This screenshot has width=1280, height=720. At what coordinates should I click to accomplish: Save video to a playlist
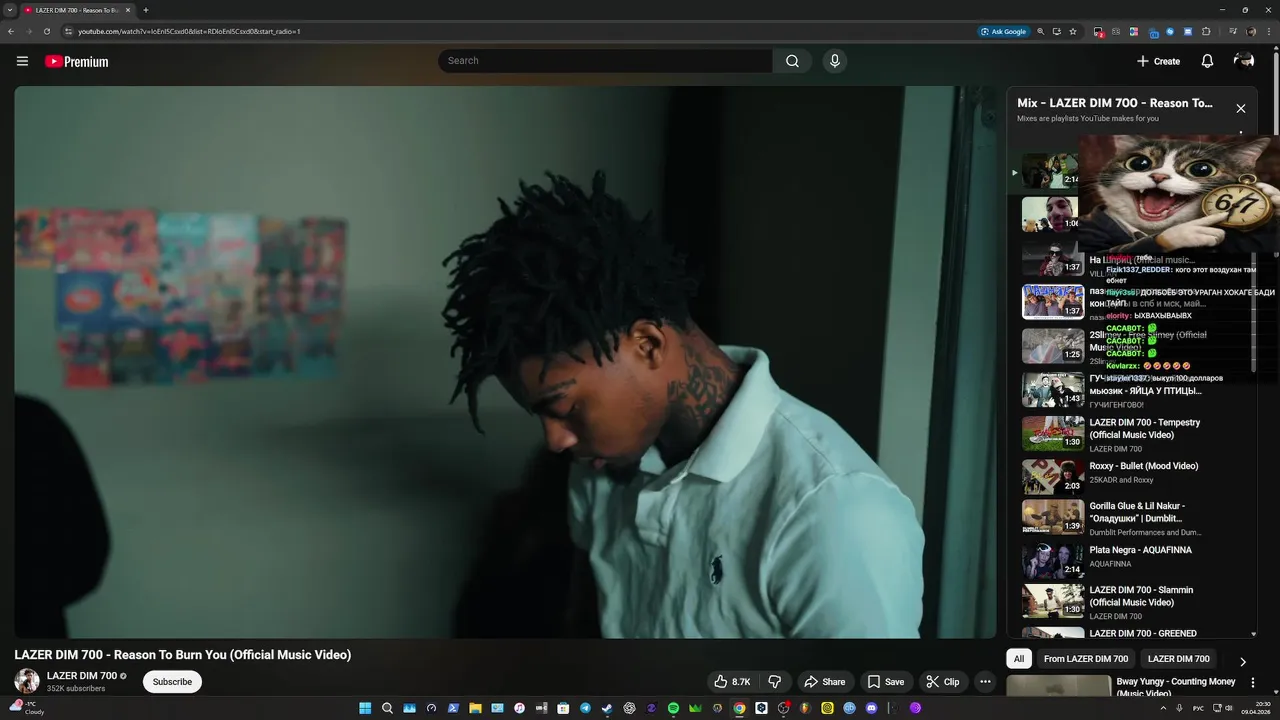coord(886,682)
